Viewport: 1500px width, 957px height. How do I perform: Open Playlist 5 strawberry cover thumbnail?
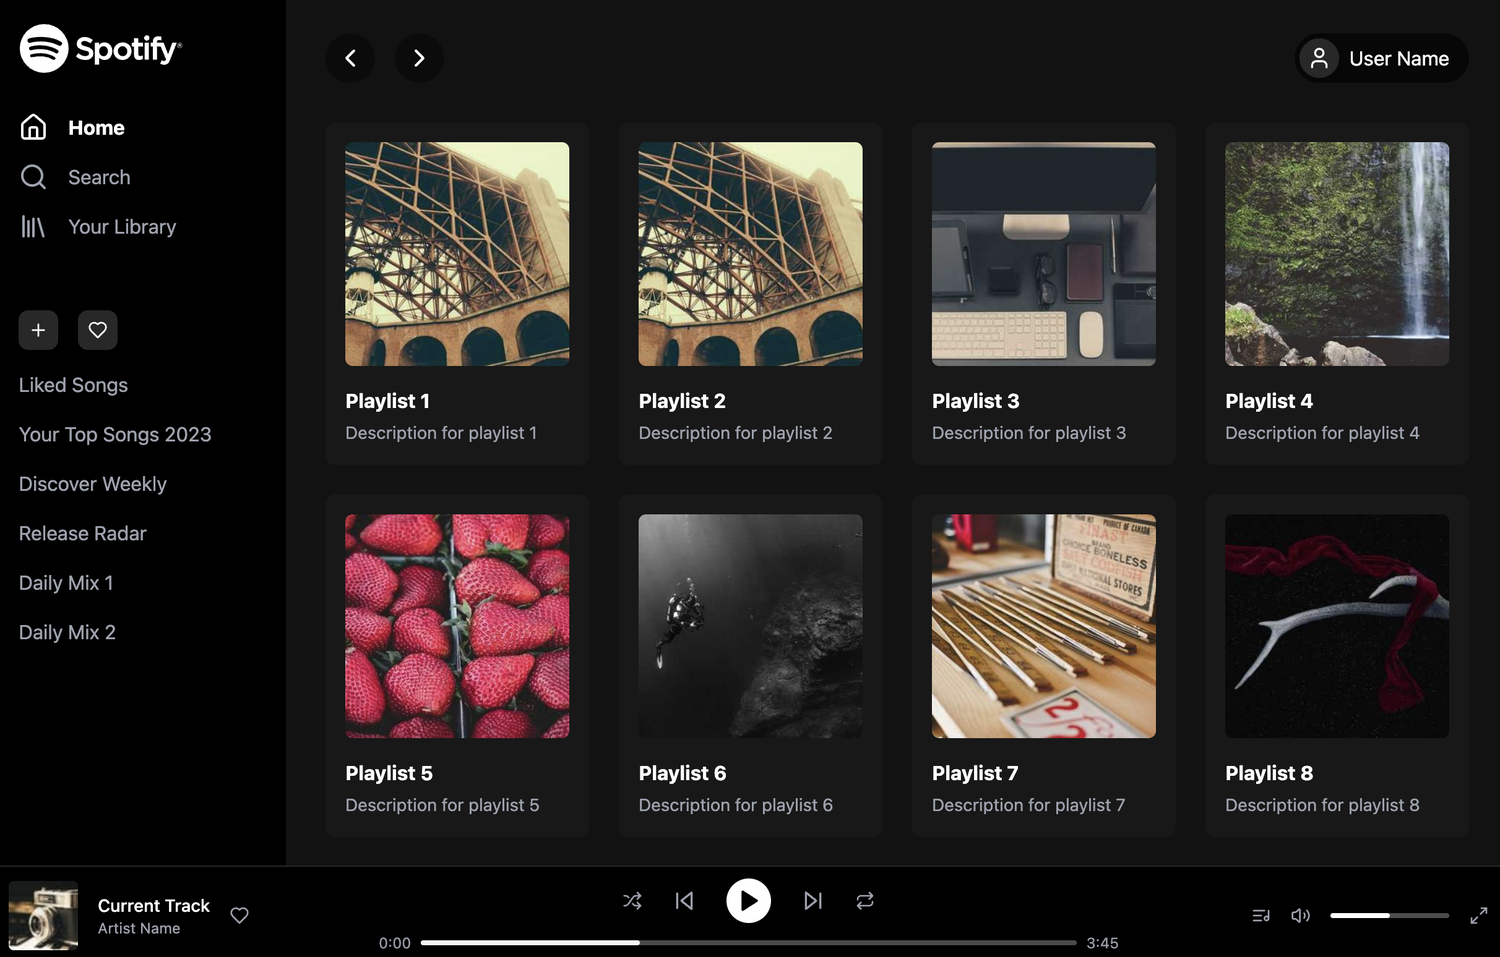point(457,626)
